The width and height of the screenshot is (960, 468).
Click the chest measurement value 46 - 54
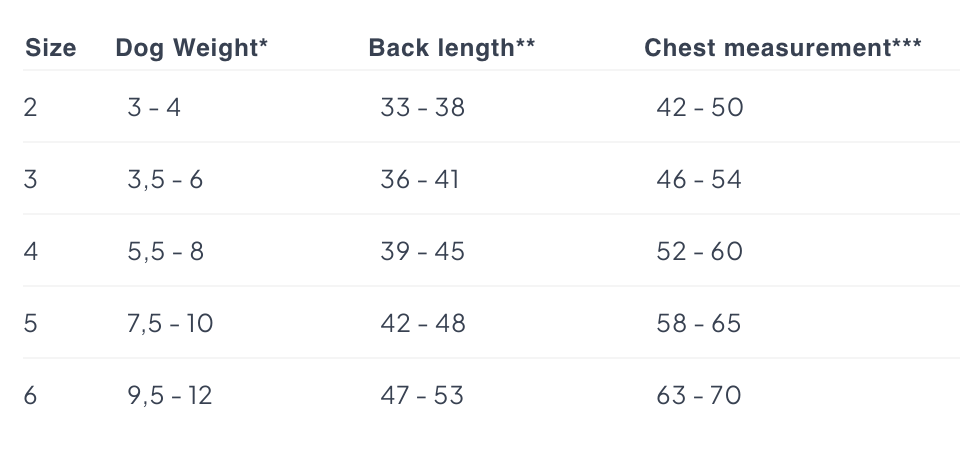point(699,179)
